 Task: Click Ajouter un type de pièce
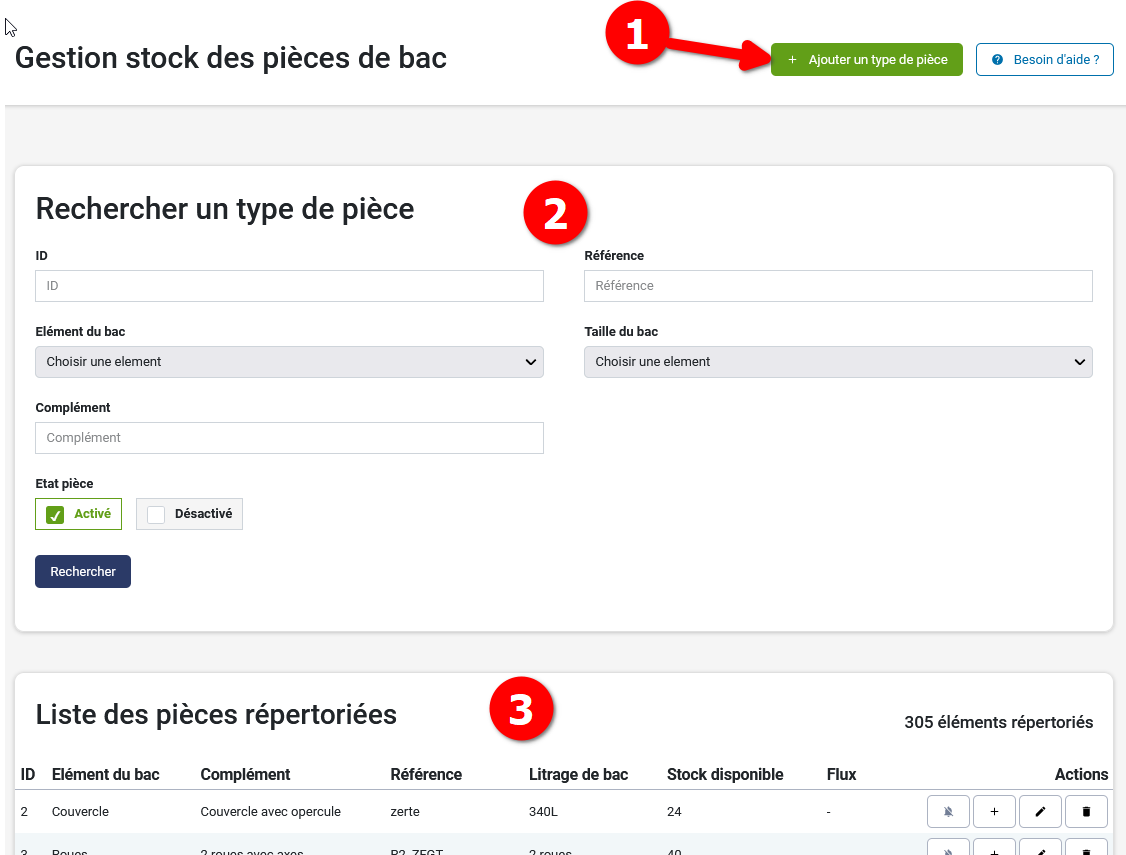click(866, 59)
